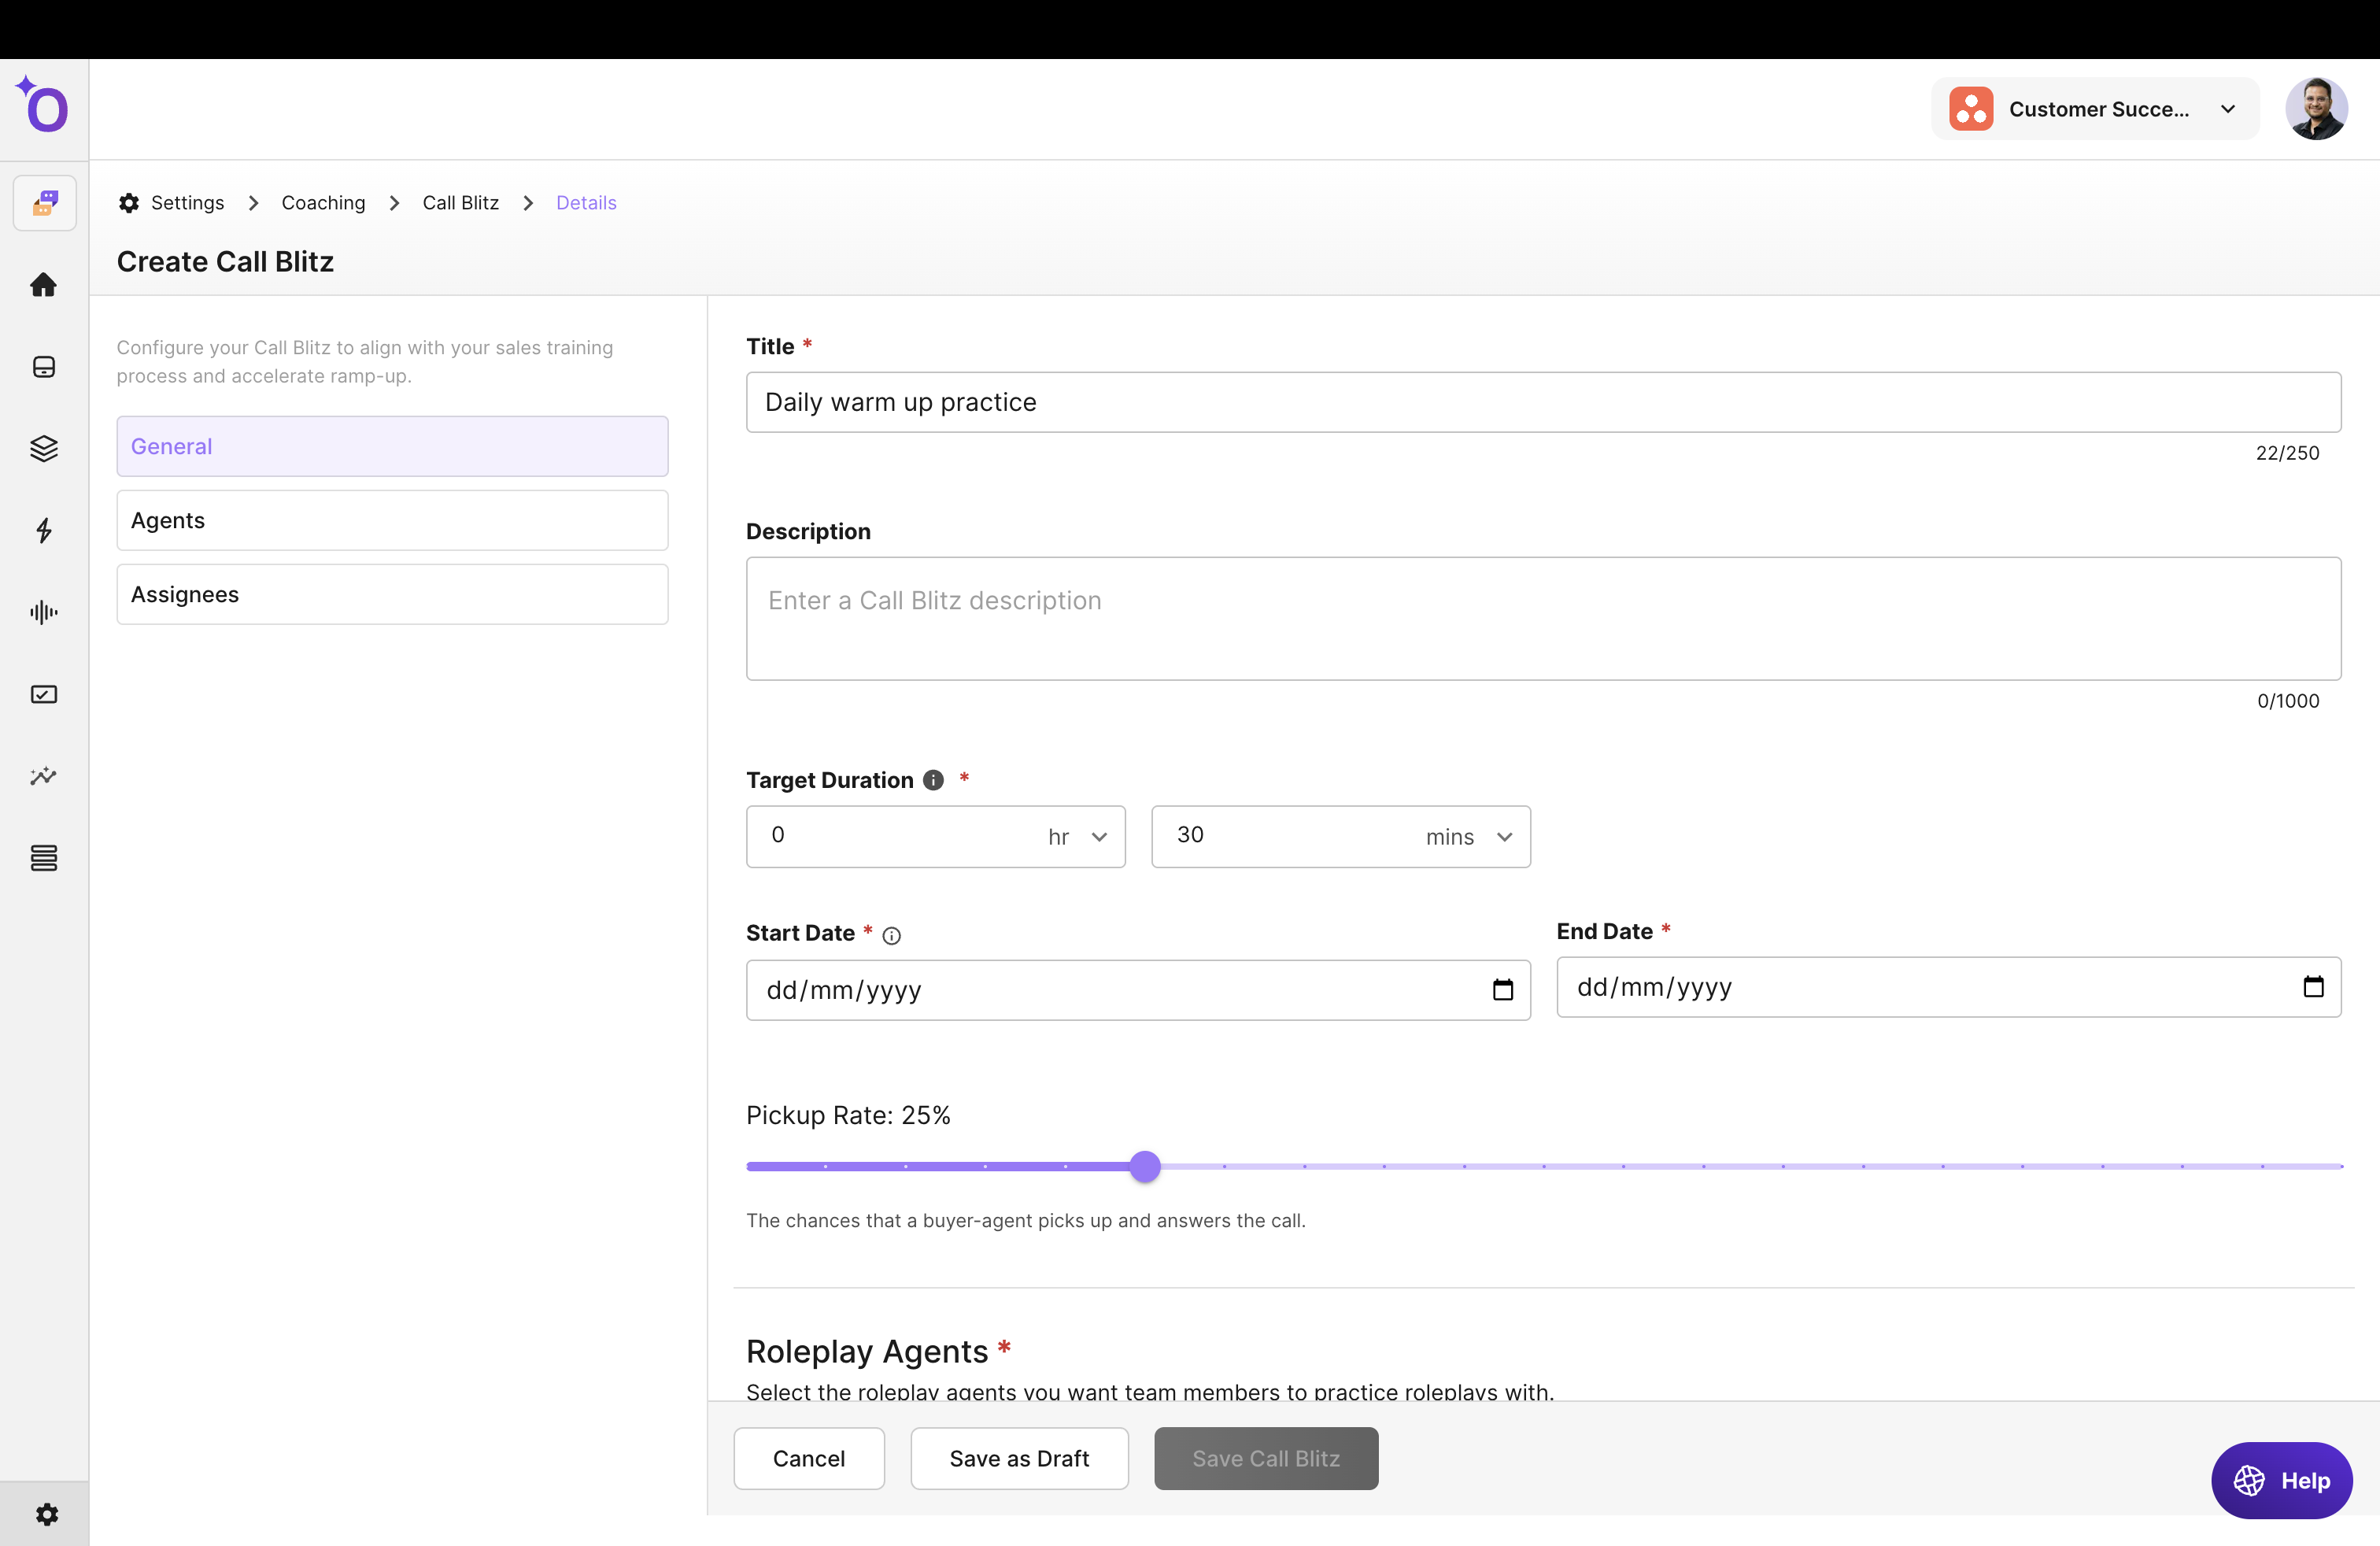Click the Pickup Rate slider handle
The image size is (2380, 1546).
click(x=1145, y=1166)
